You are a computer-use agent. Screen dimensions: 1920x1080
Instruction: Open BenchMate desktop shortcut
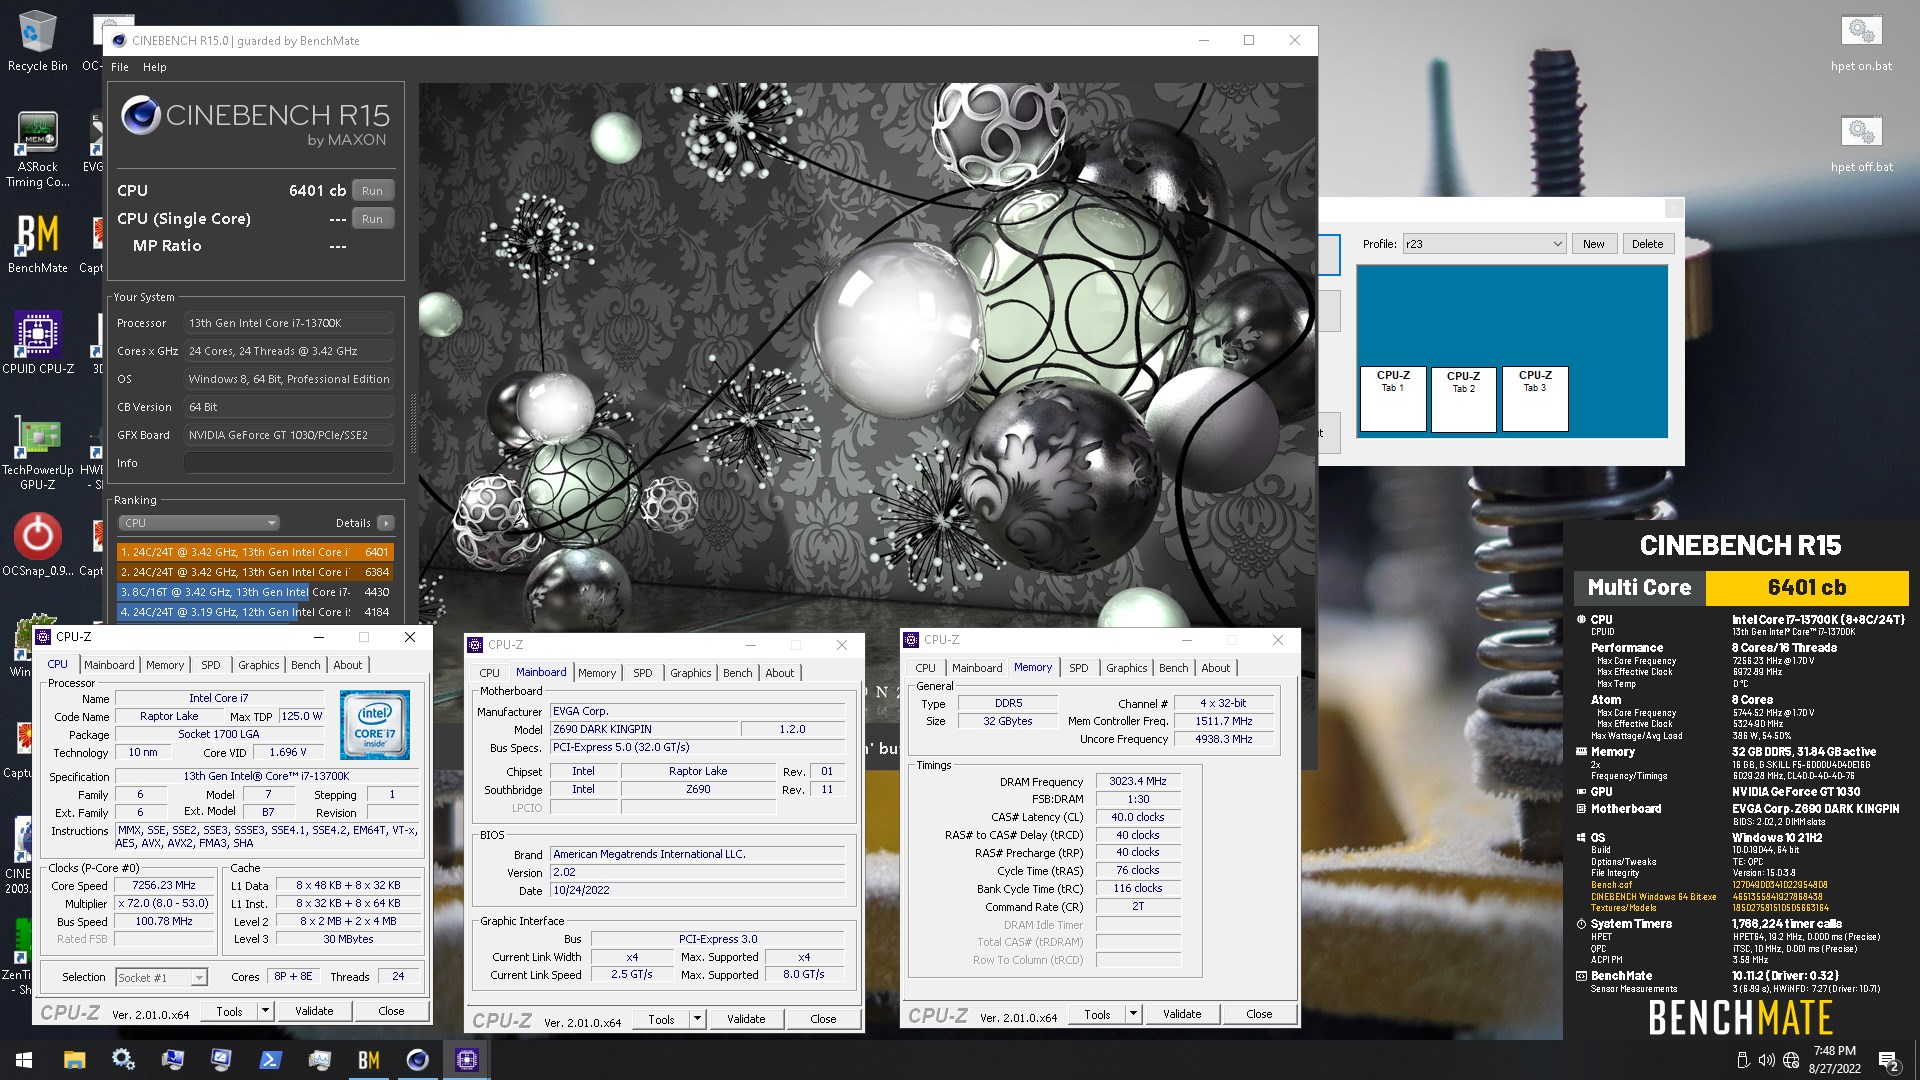click(x=37, y=243)
